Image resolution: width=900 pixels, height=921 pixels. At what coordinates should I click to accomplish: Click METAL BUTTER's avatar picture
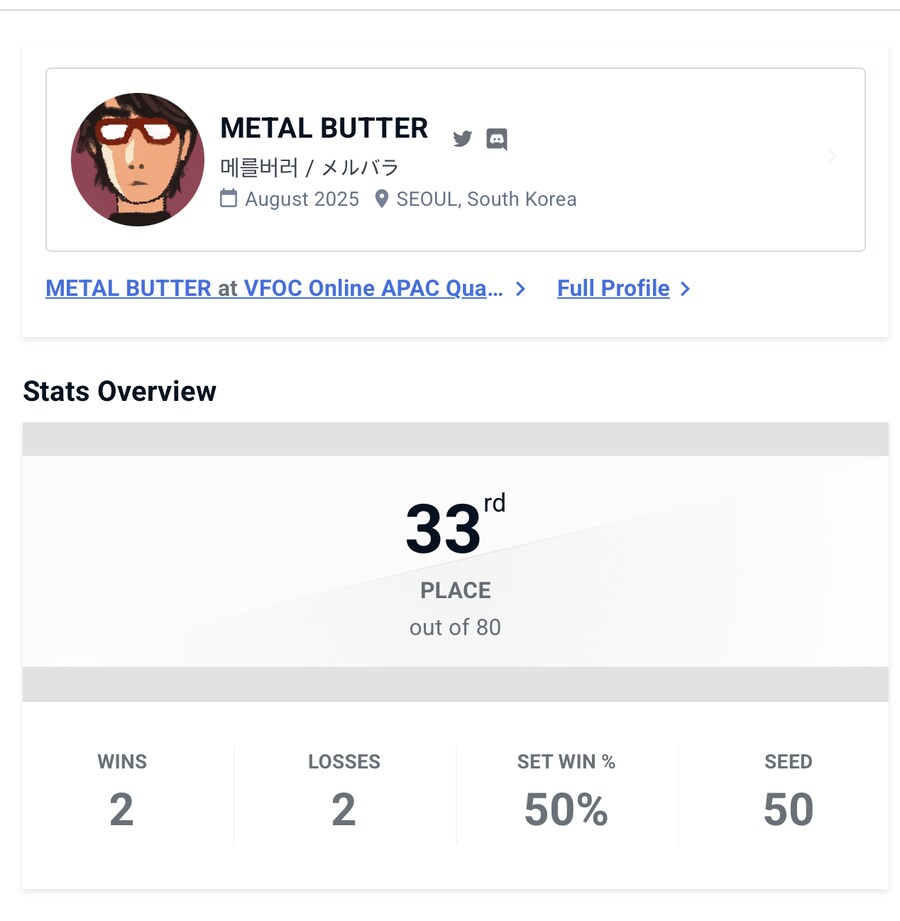[x=138, y=160]
